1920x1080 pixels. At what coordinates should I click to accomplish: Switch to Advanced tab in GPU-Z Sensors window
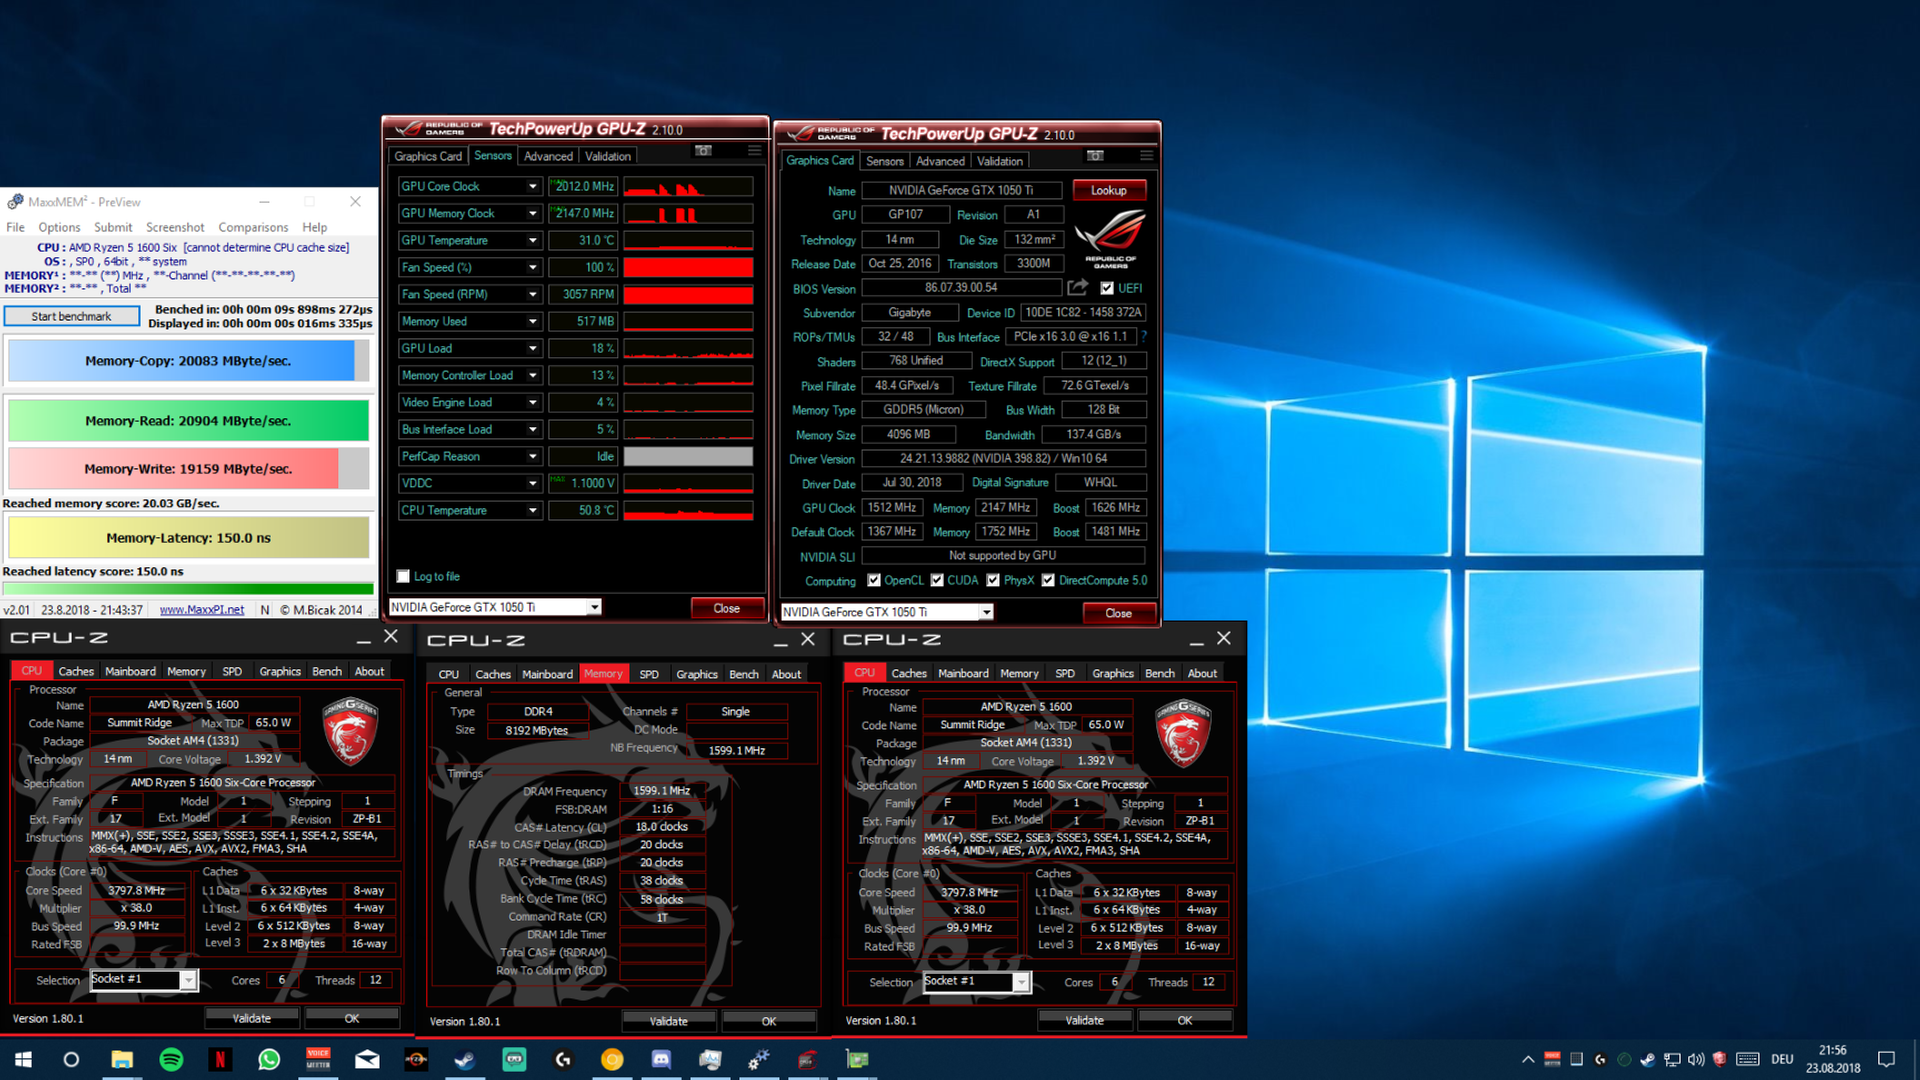[549, 156]
